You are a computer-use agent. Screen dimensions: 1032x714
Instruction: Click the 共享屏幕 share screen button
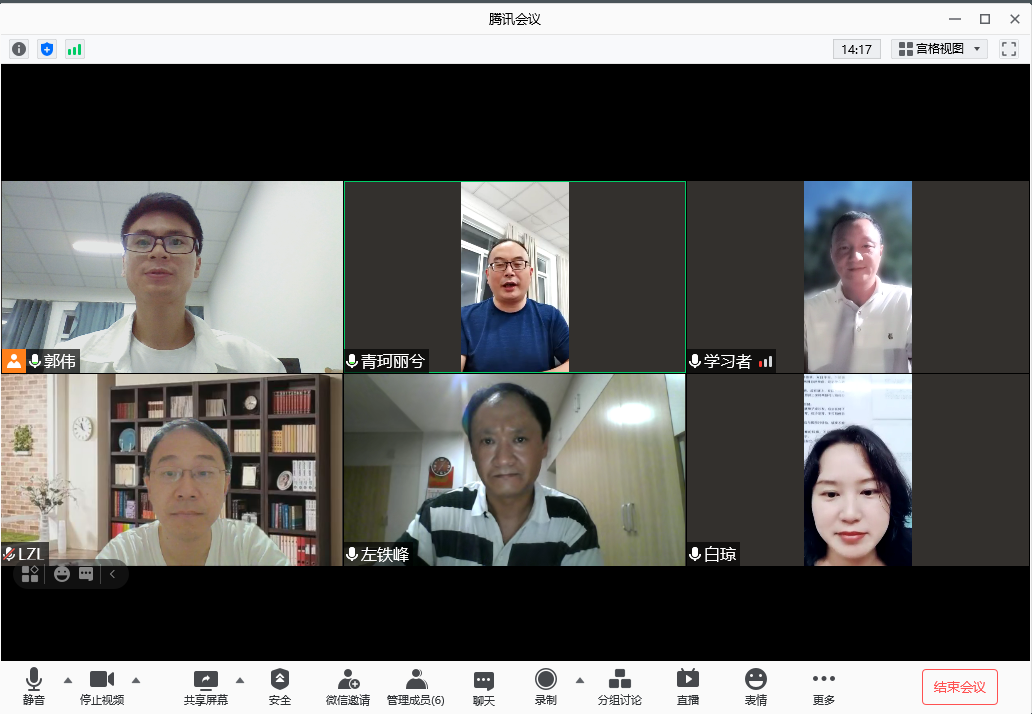pyautogui.click(x=206, y=687)
